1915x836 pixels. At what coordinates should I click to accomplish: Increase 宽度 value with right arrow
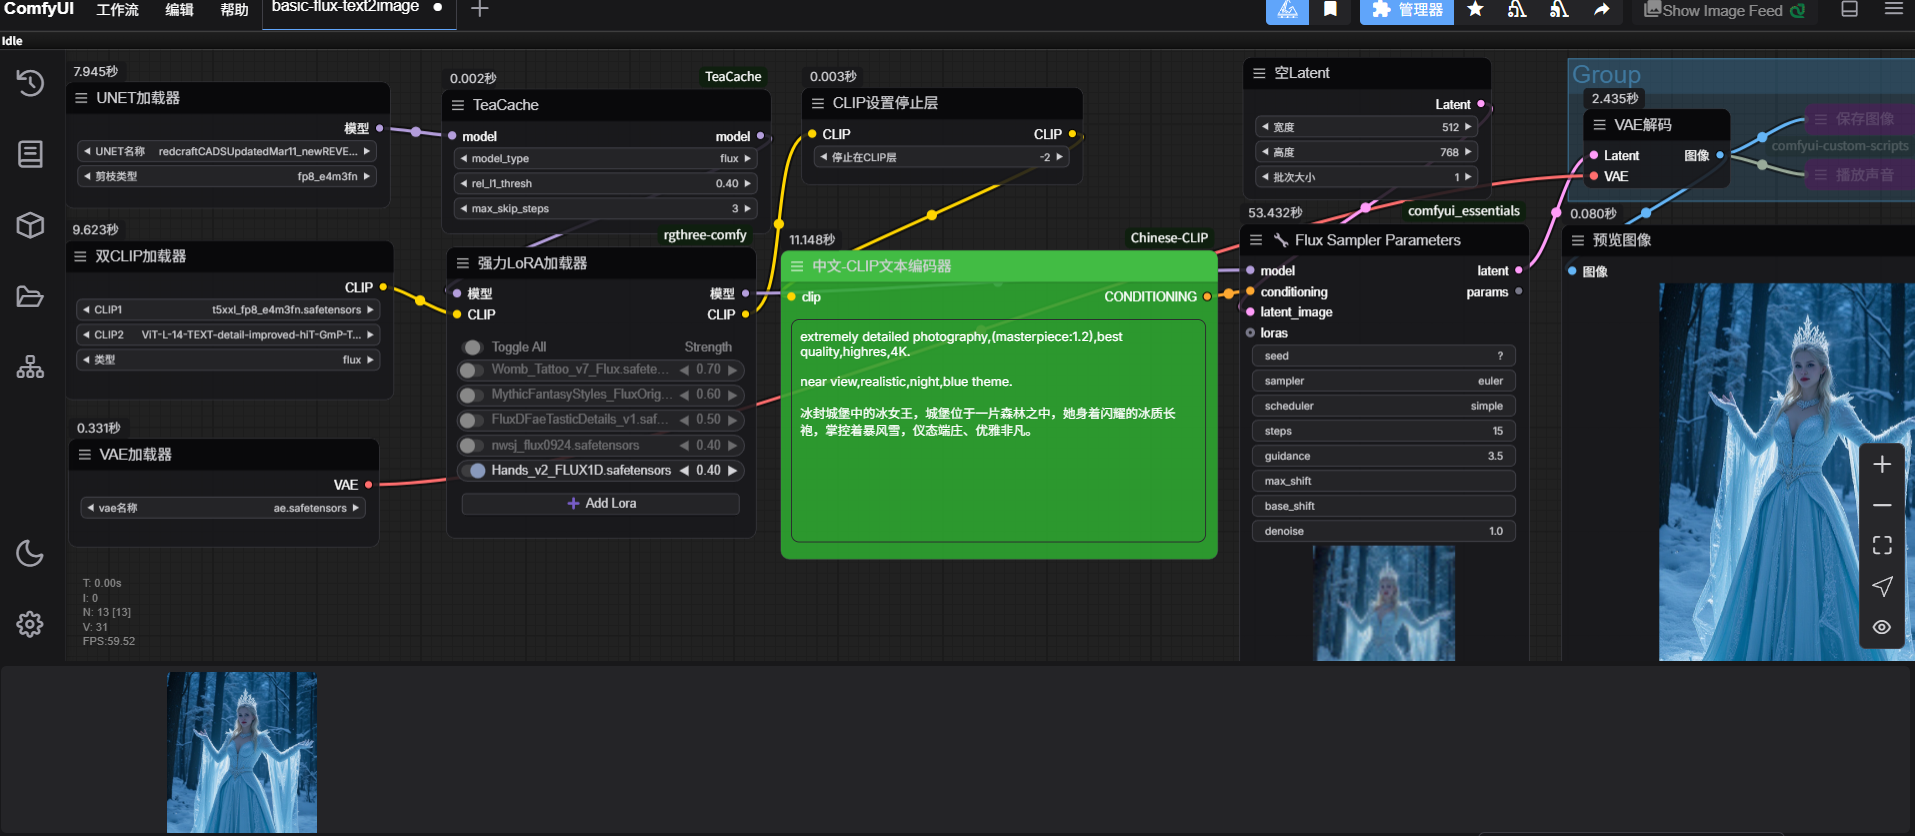1467,128
